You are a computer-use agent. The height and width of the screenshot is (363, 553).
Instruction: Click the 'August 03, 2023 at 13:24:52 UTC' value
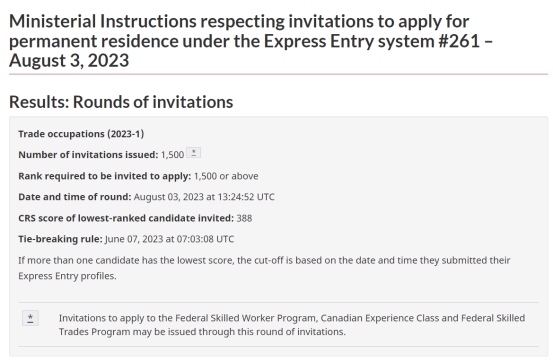click(204, 197)
